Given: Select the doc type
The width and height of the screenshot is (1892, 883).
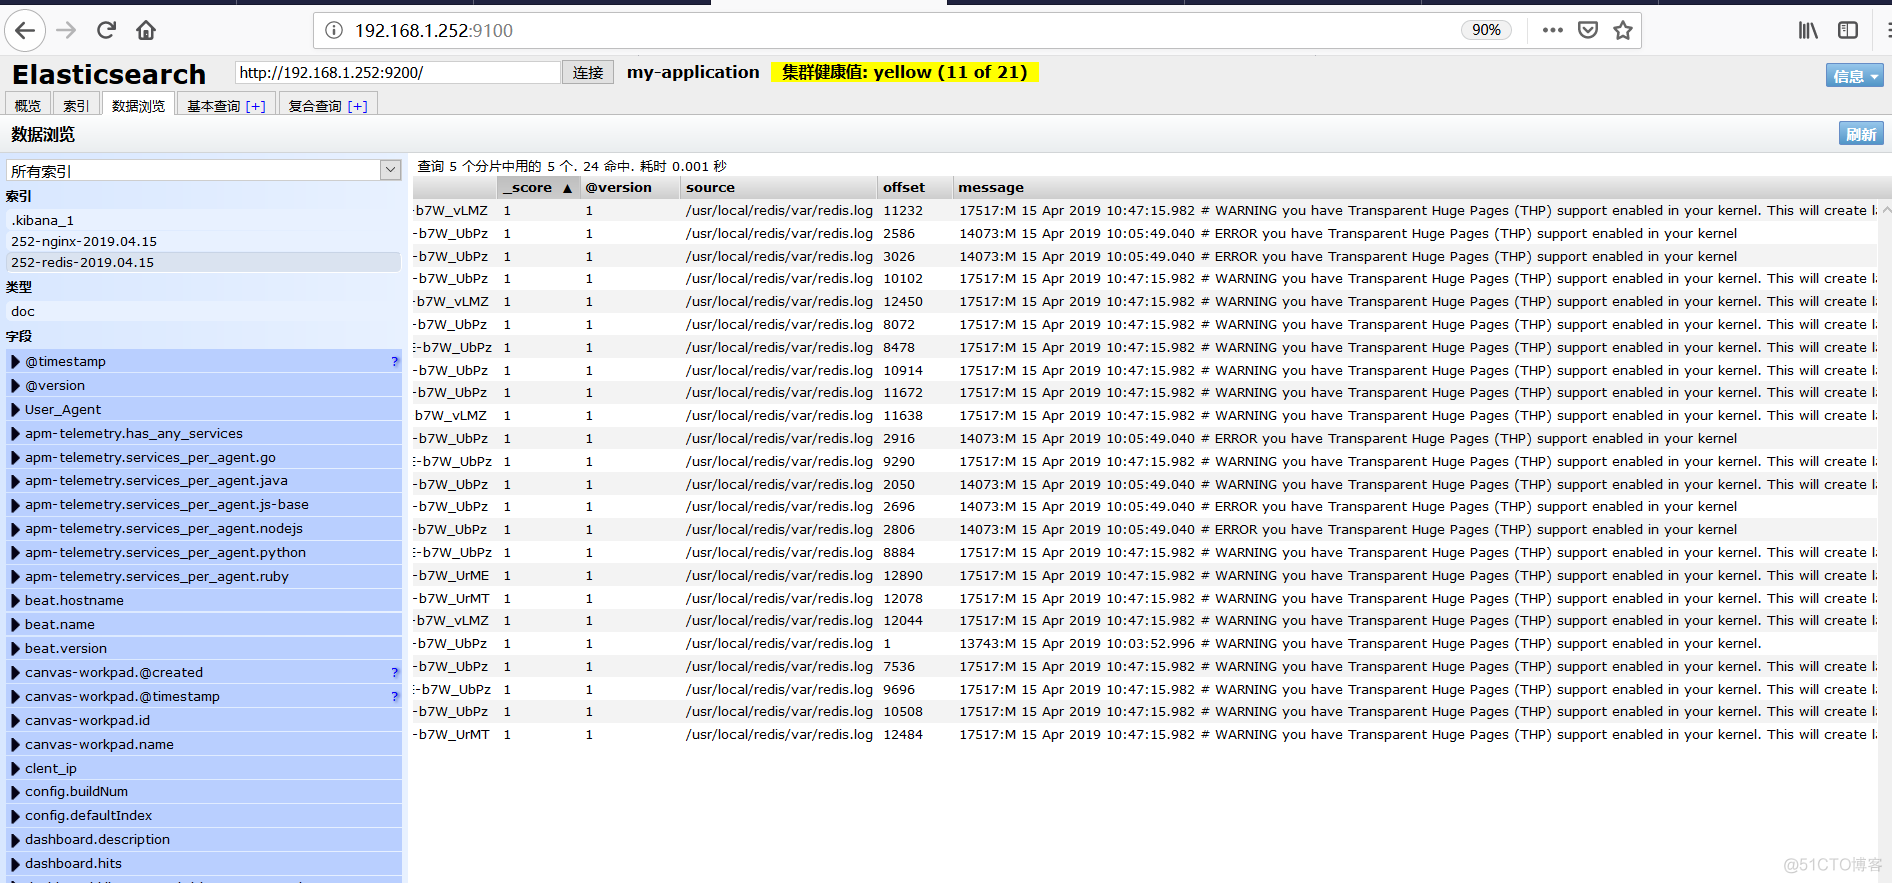Looking at the screenshot, I should (204, 311).
